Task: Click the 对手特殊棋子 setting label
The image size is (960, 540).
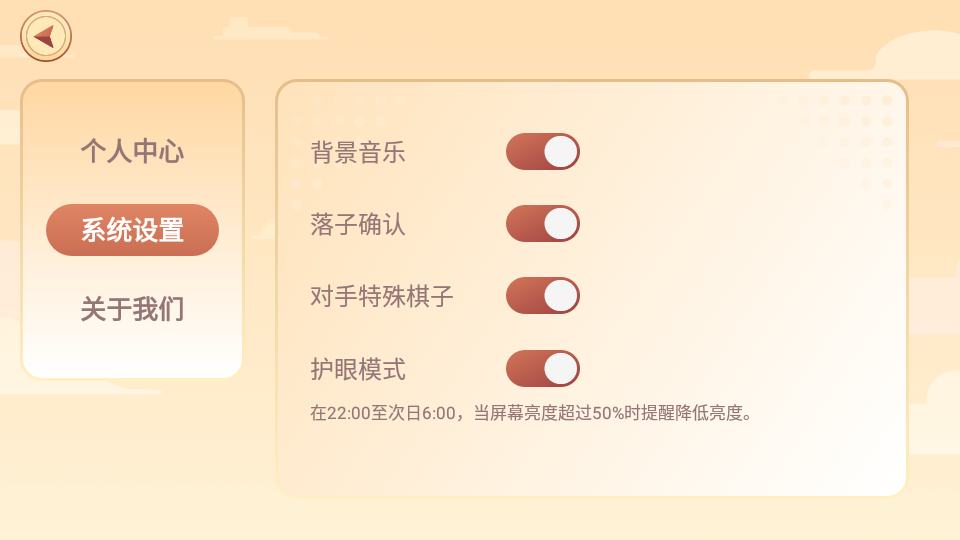Action: (x=382, y=297)
